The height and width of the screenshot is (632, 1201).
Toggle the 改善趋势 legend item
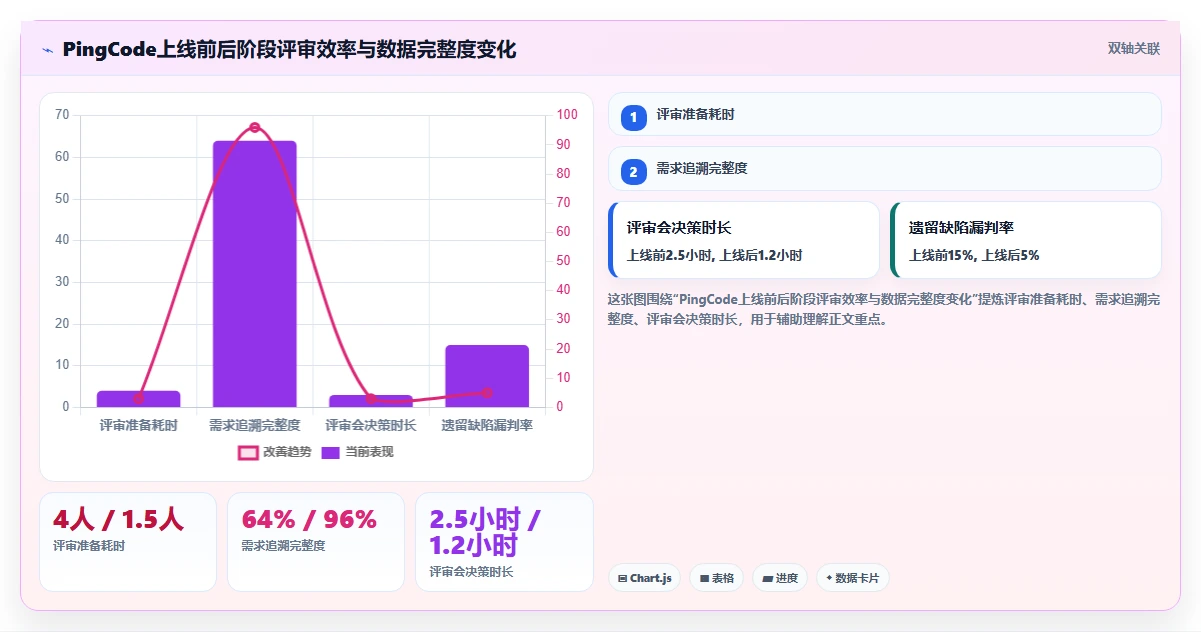[275, 452]
